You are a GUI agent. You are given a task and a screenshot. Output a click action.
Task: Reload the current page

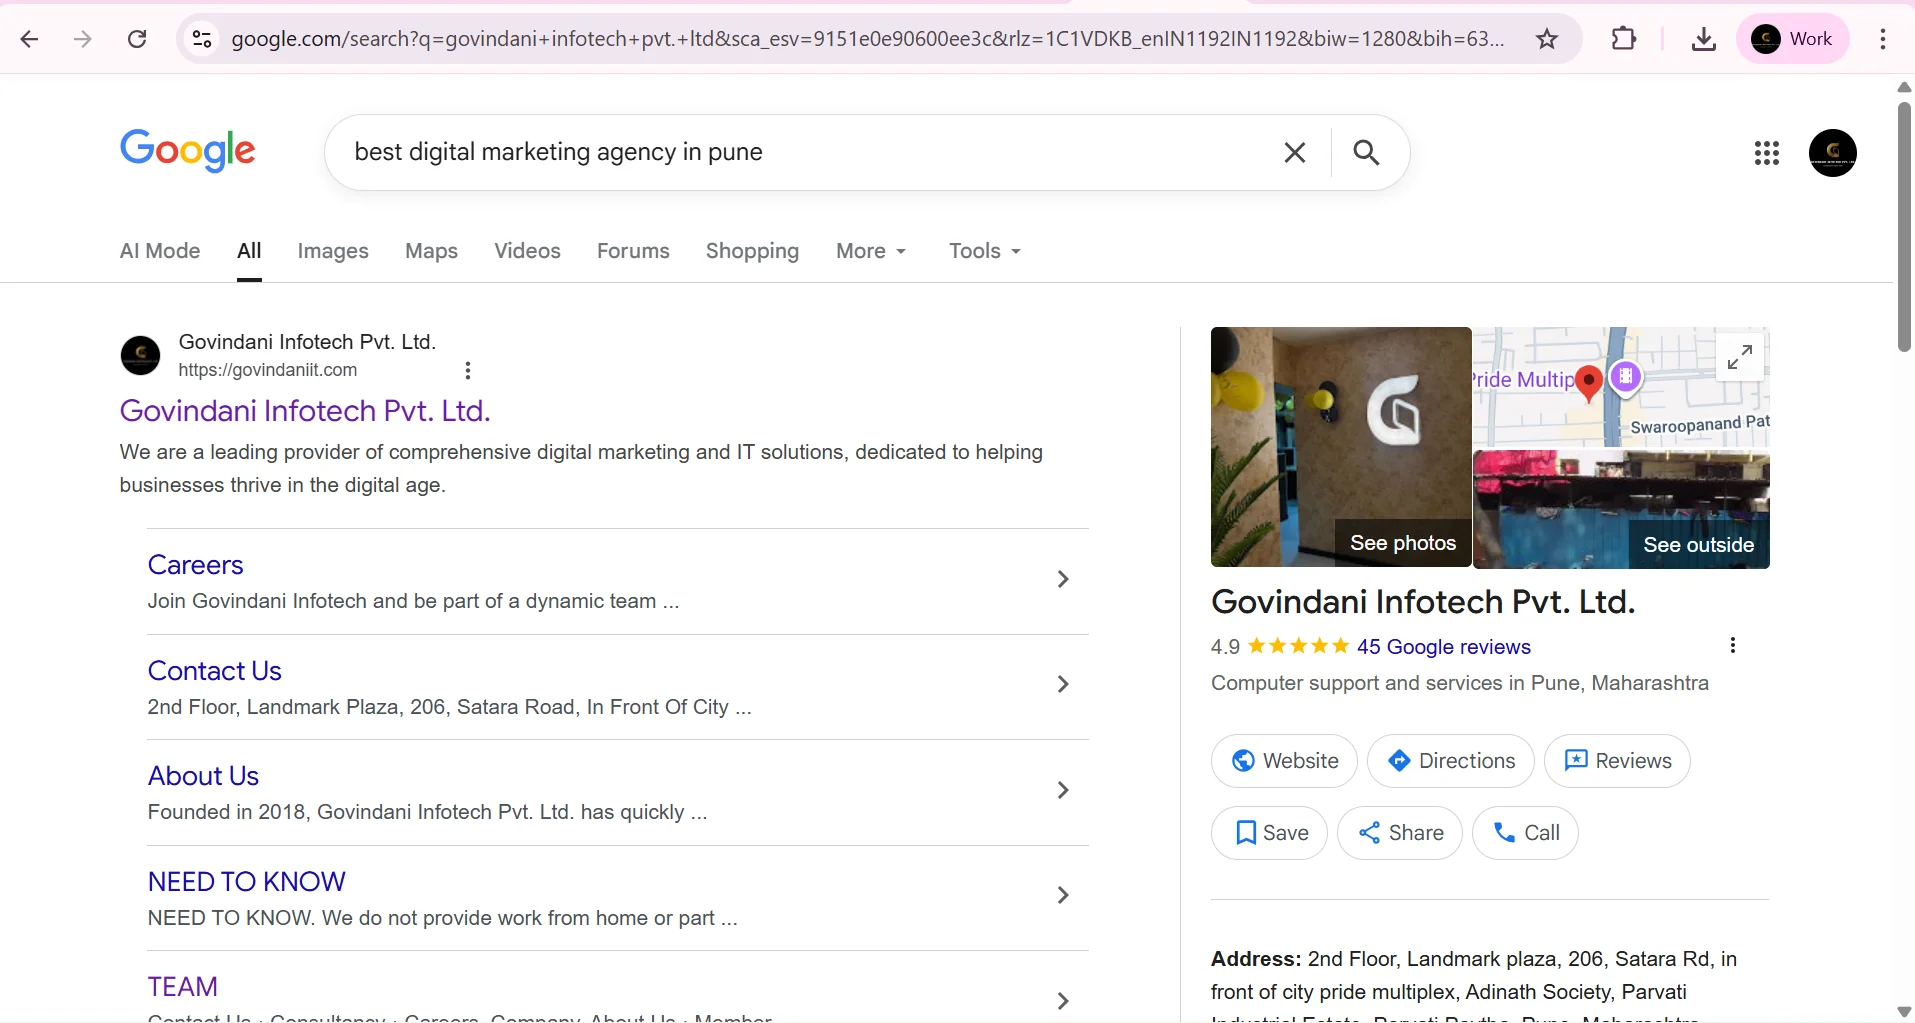[138, 39]
